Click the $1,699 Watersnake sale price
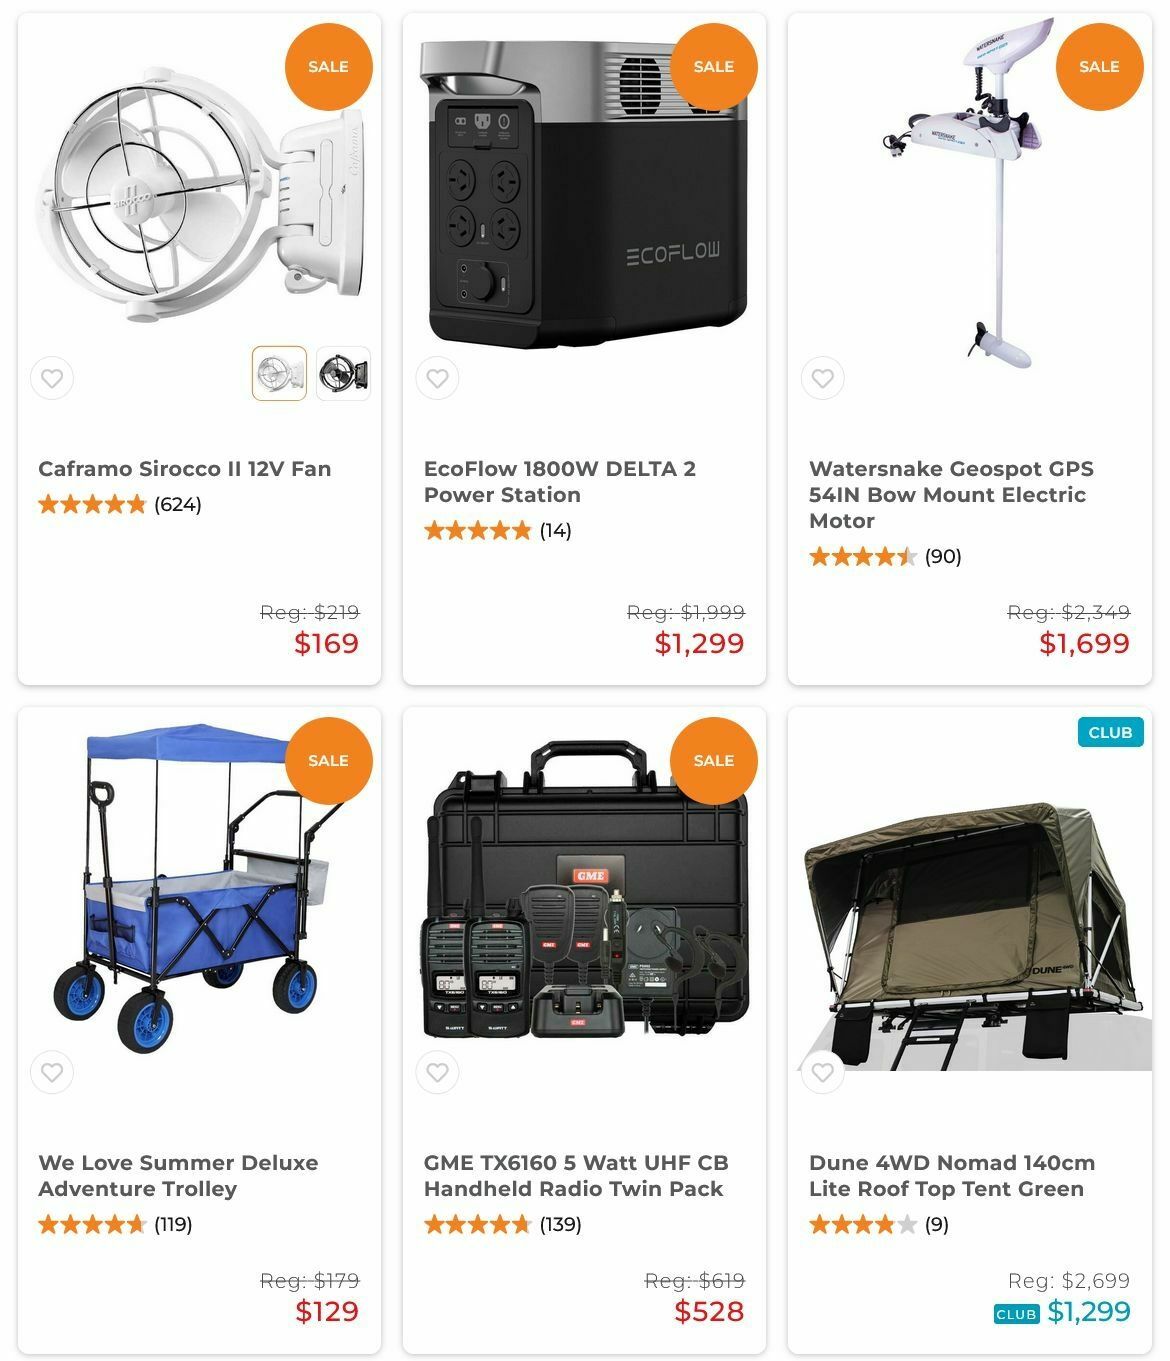Image resolution: width=1170 pixels, height=1361 pixels. coord(1084,643)
